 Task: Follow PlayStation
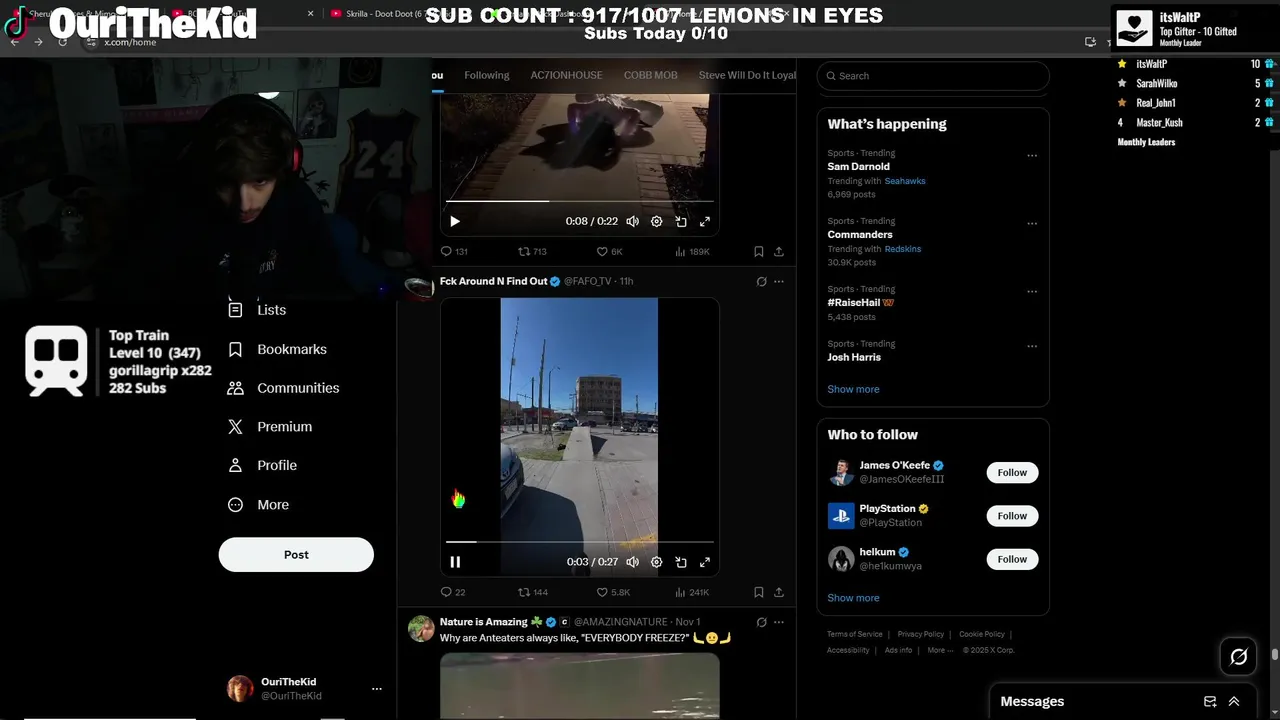[1012, 516]
